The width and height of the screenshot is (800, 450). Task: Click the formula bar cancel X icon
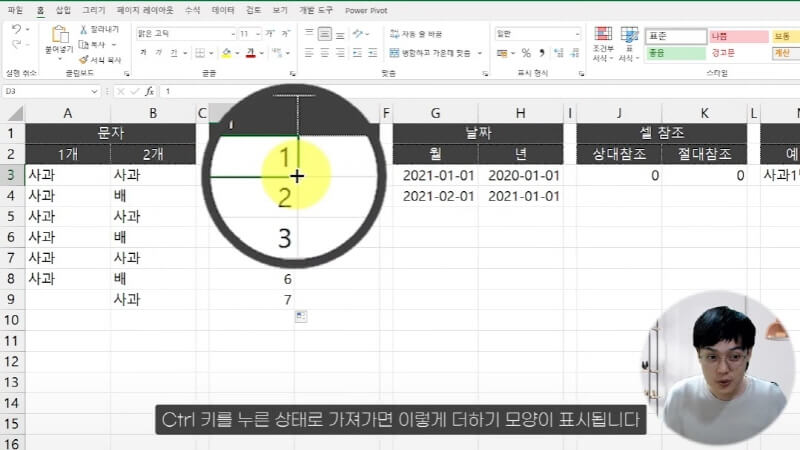120,91
